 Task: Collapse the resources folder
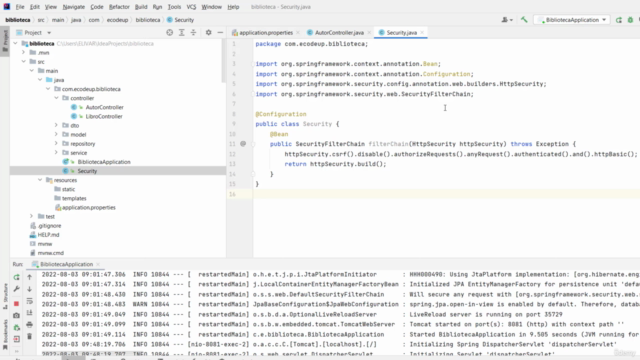pyautogui.click(x=40, y=180)
